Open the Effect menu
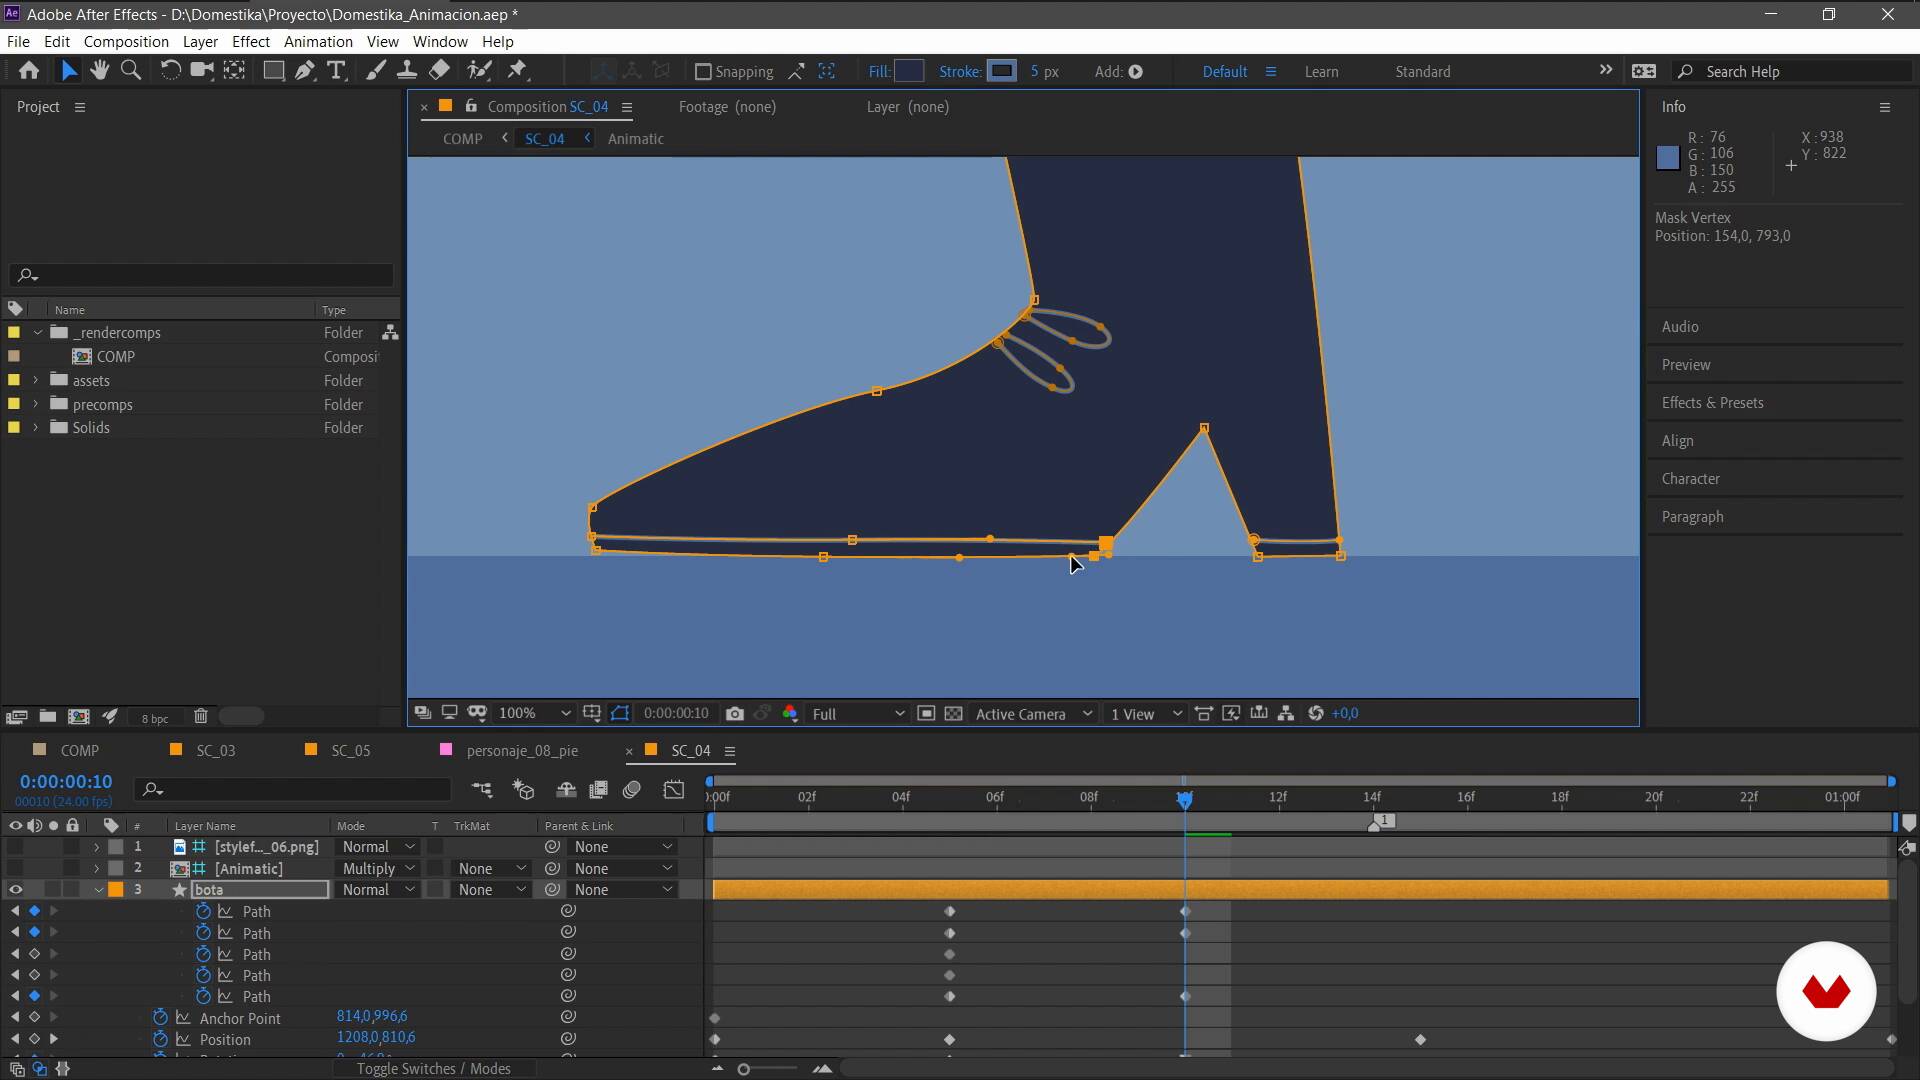 tap(251, 42)
